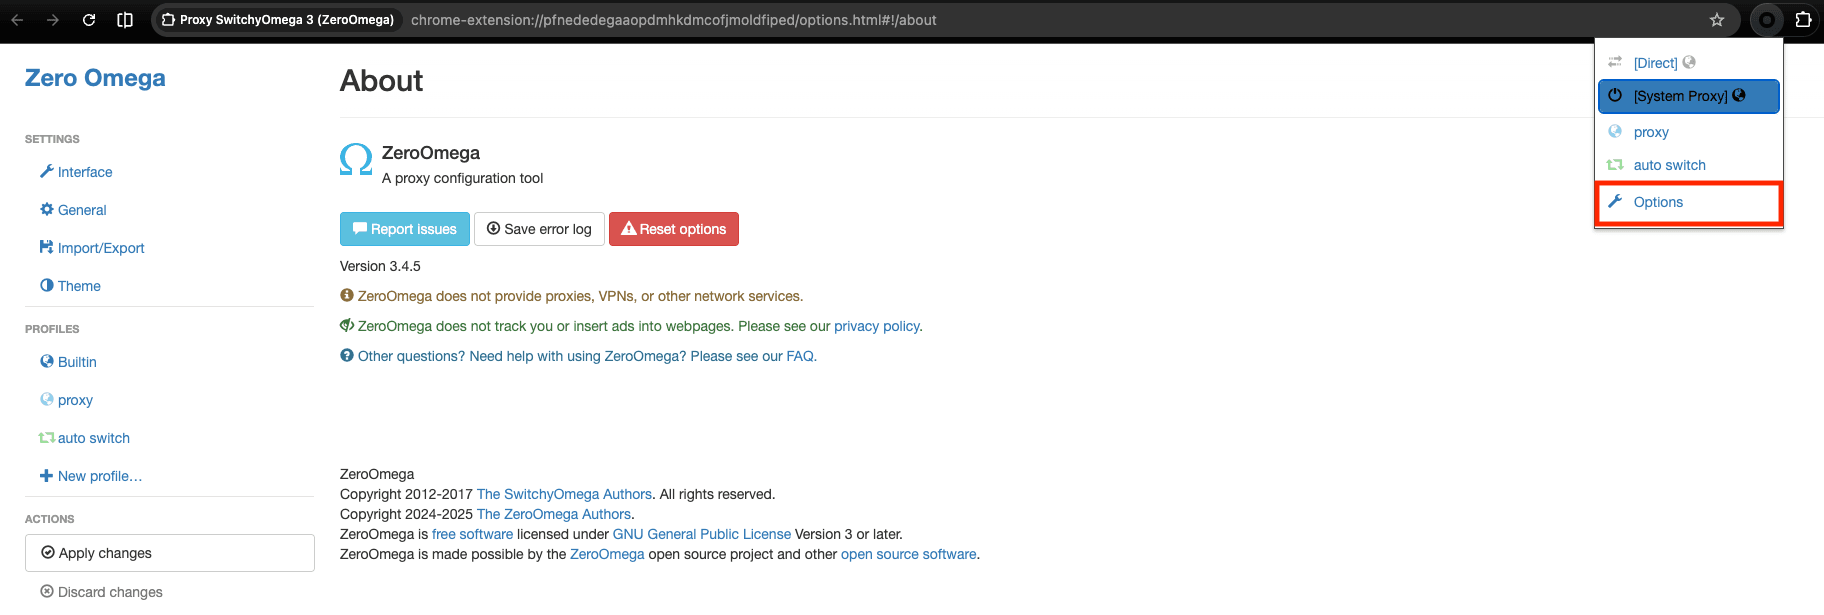The width and height of the screenshot is (1824, 615).
Task: Click the About page heading
Action: click(x=381, y=80)
